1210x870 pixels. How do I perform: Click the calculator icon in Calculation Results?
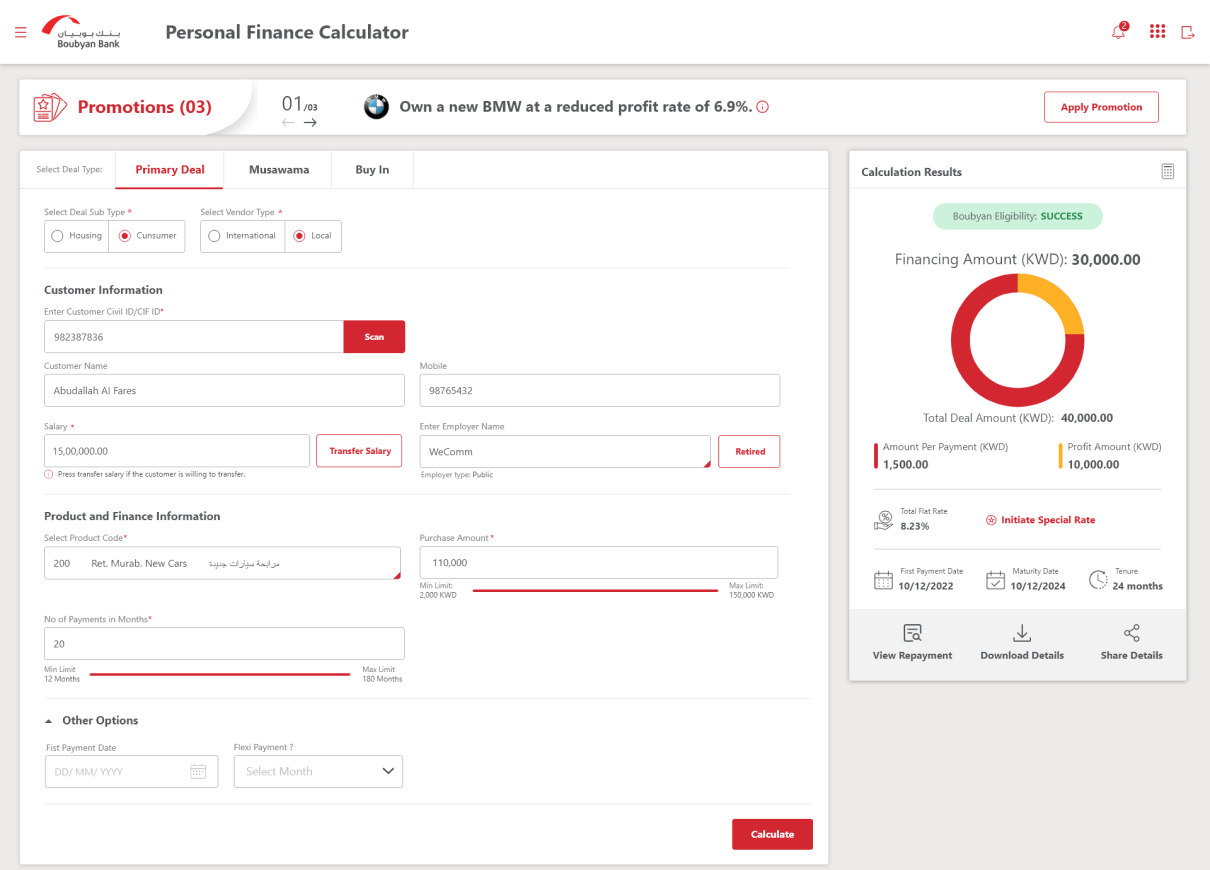click(1168, 171)
